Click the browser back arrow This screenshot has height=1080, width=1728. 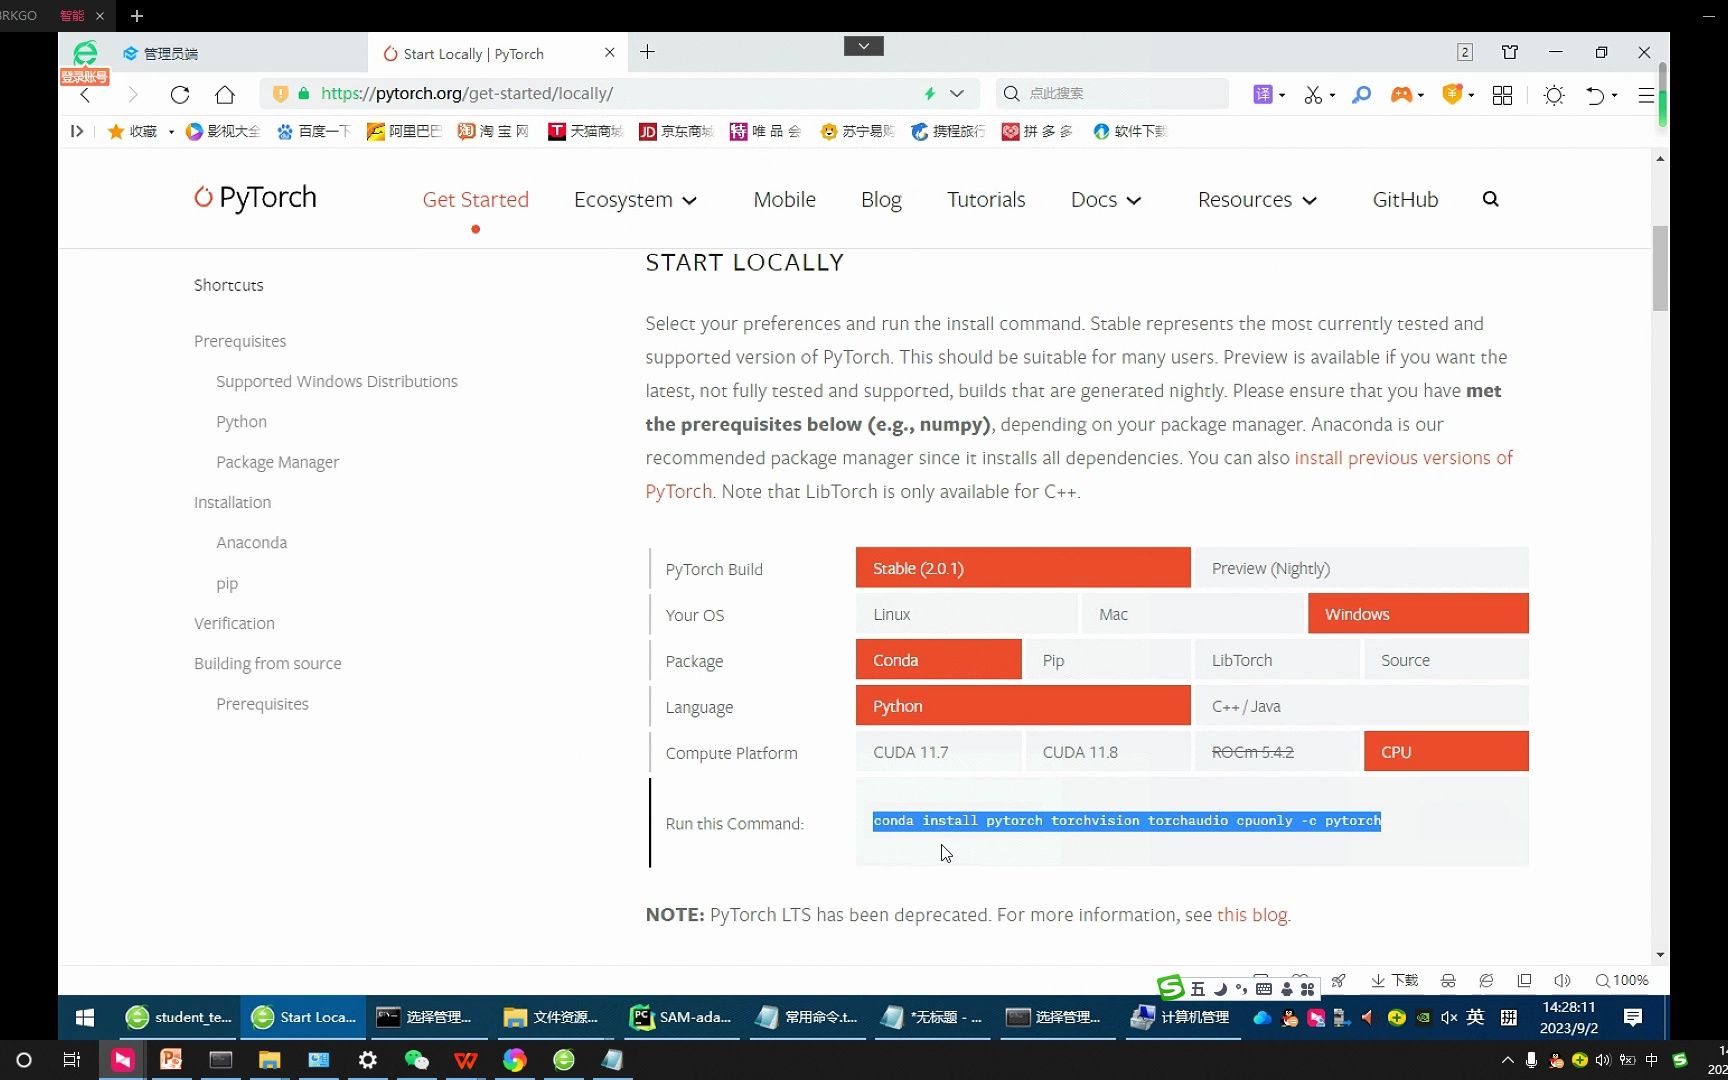coord(85,94)
